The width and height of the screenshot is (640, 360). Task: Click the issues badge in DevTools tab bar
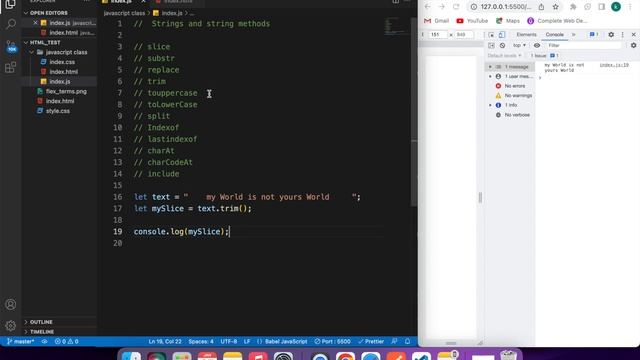pos(594,35)
